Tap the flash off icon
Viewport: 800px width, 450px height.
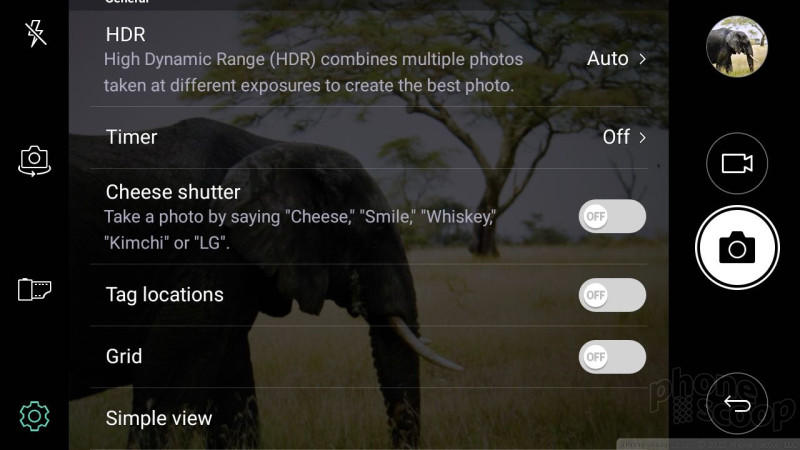pyautogui.click(x=35, y=33)
